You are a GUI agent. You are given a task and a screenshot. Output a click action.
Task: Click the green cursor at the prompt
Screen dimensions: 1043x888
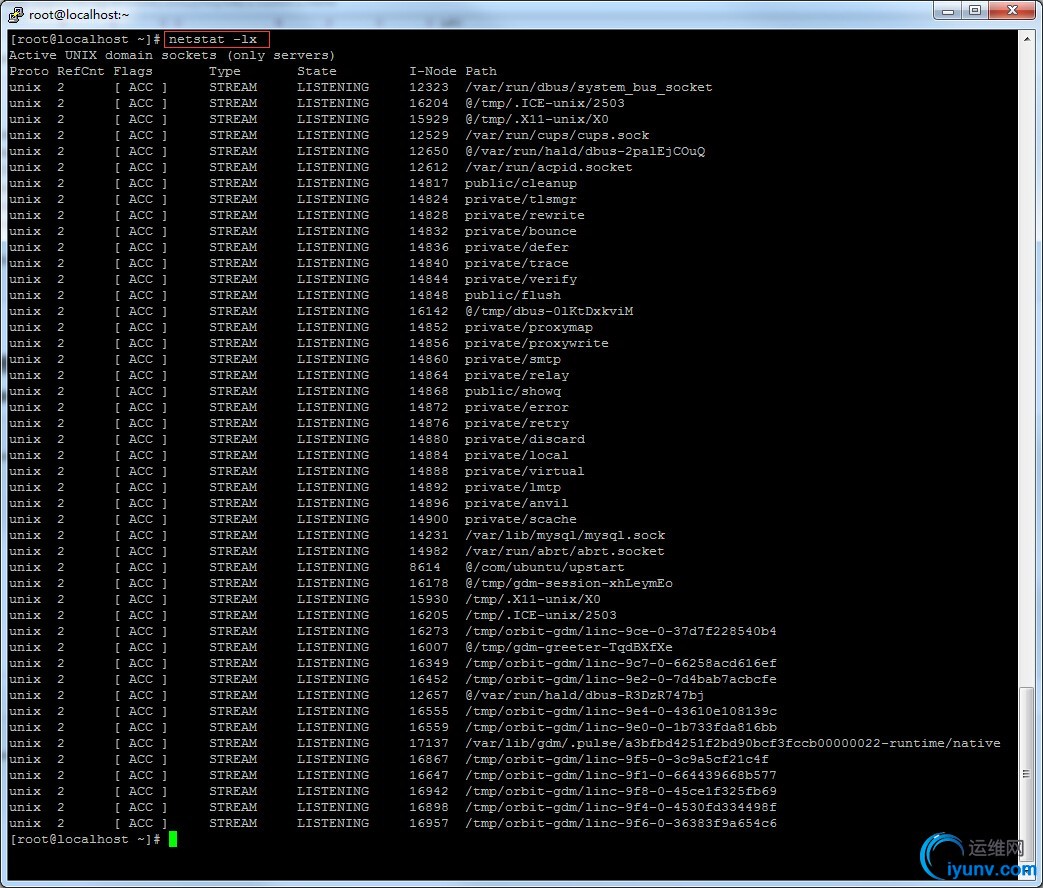pos(173,839)
